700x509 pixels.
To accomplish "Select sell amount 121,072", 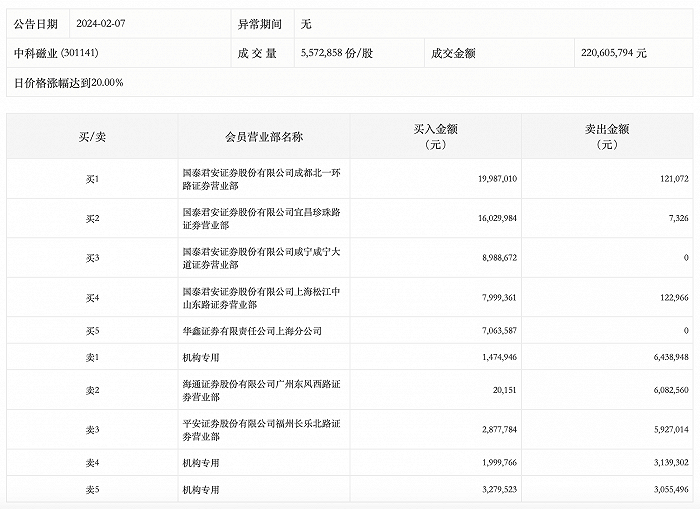I will point(674,179).
